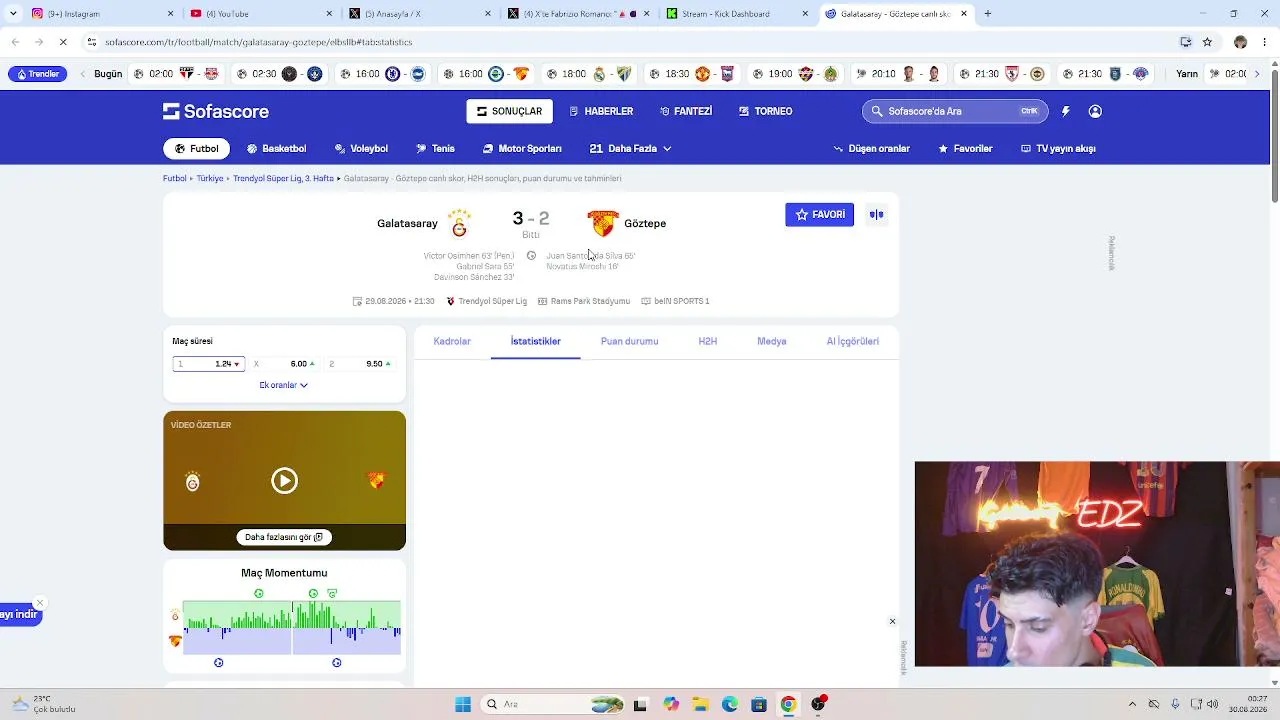Switch to the YouTube browser tab

click(x=260, y=14)
